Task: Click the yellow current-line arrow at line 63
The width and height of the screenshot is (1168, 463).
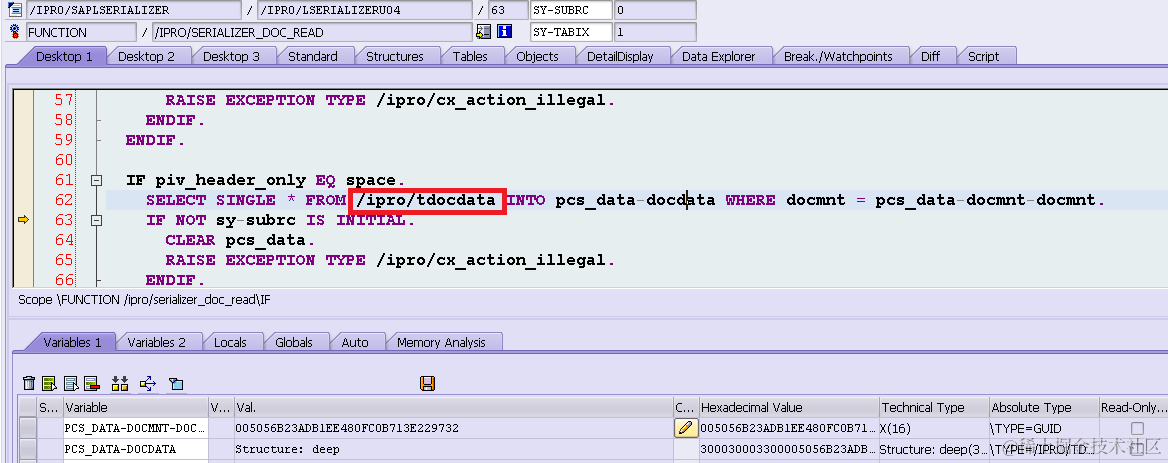Action: (x=23, y=220)
